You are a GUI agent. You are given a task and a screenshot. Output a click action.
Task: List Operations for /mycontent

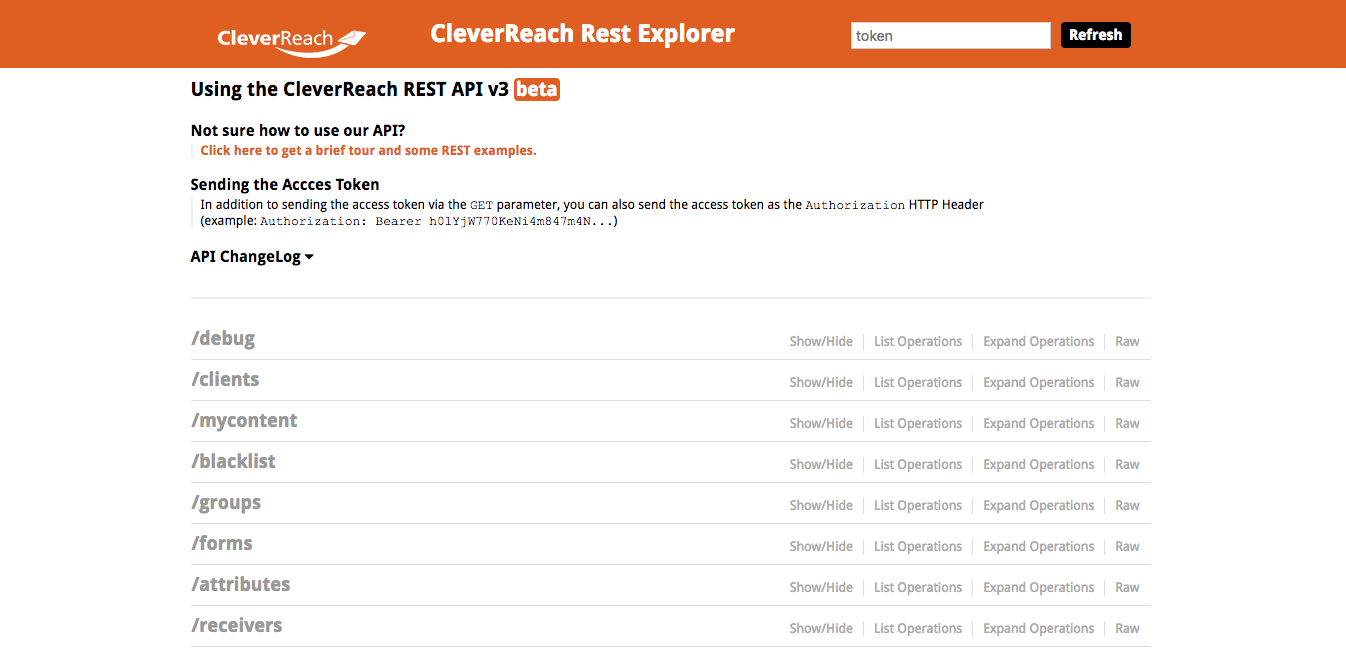click(x=918, y=423)
